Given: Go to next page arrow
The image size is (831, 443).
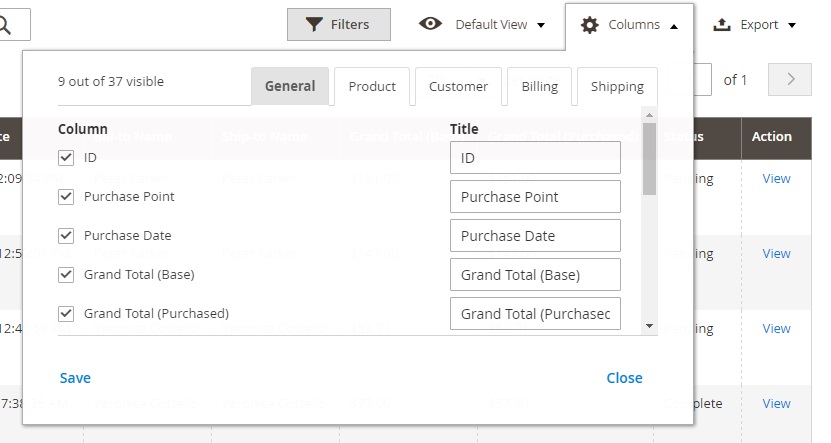Looking at the screenshot, I should click(x=790, y=79).
